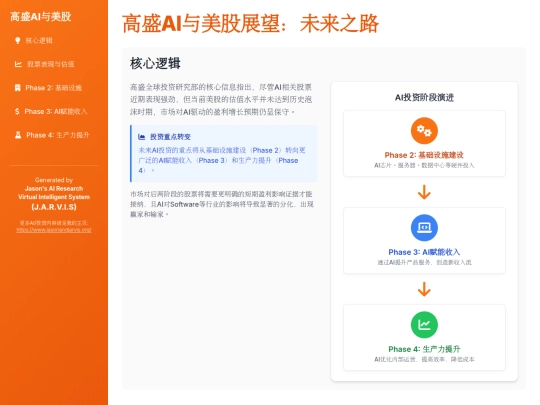This screenshot has height=405, width=540.
Task: Click the page title 高盛AI与美股展望：未来之路
Action: (250, 24)
